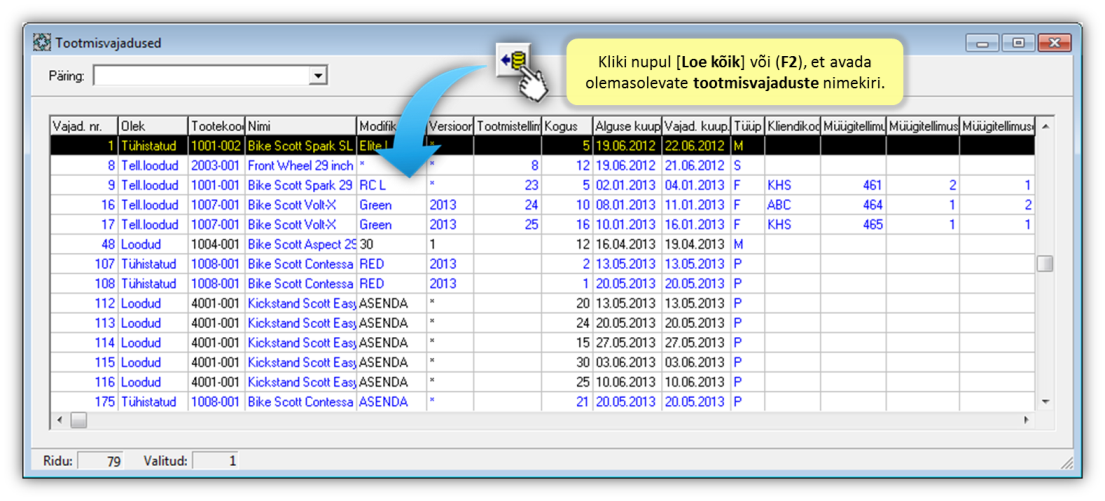The height and width of the screenshot is (501, 1105).
Task: Sort by Vajad. nr. column header
Action: tap(84, 126)
